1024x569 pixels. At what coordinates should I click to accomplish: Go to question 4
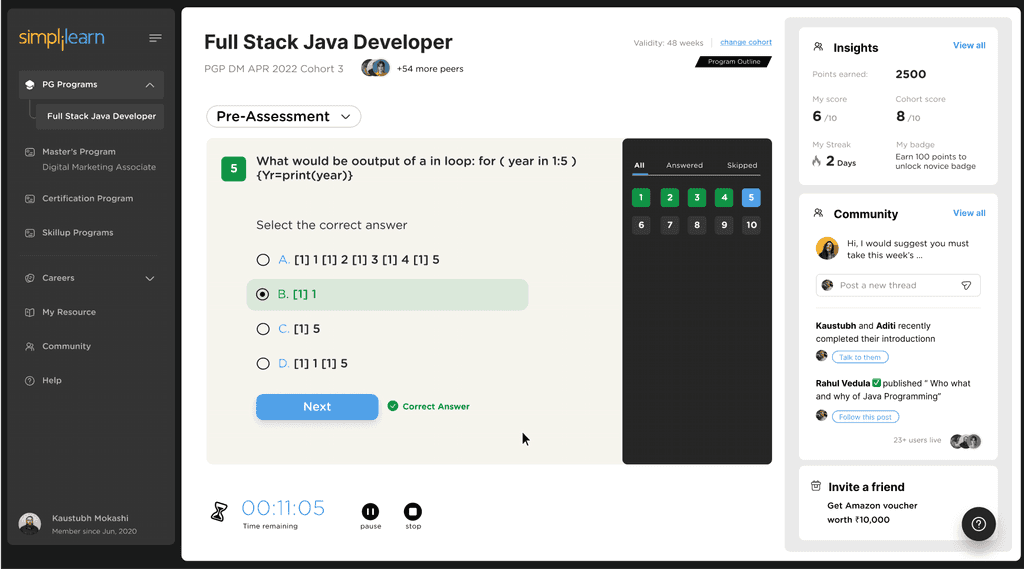724,197
